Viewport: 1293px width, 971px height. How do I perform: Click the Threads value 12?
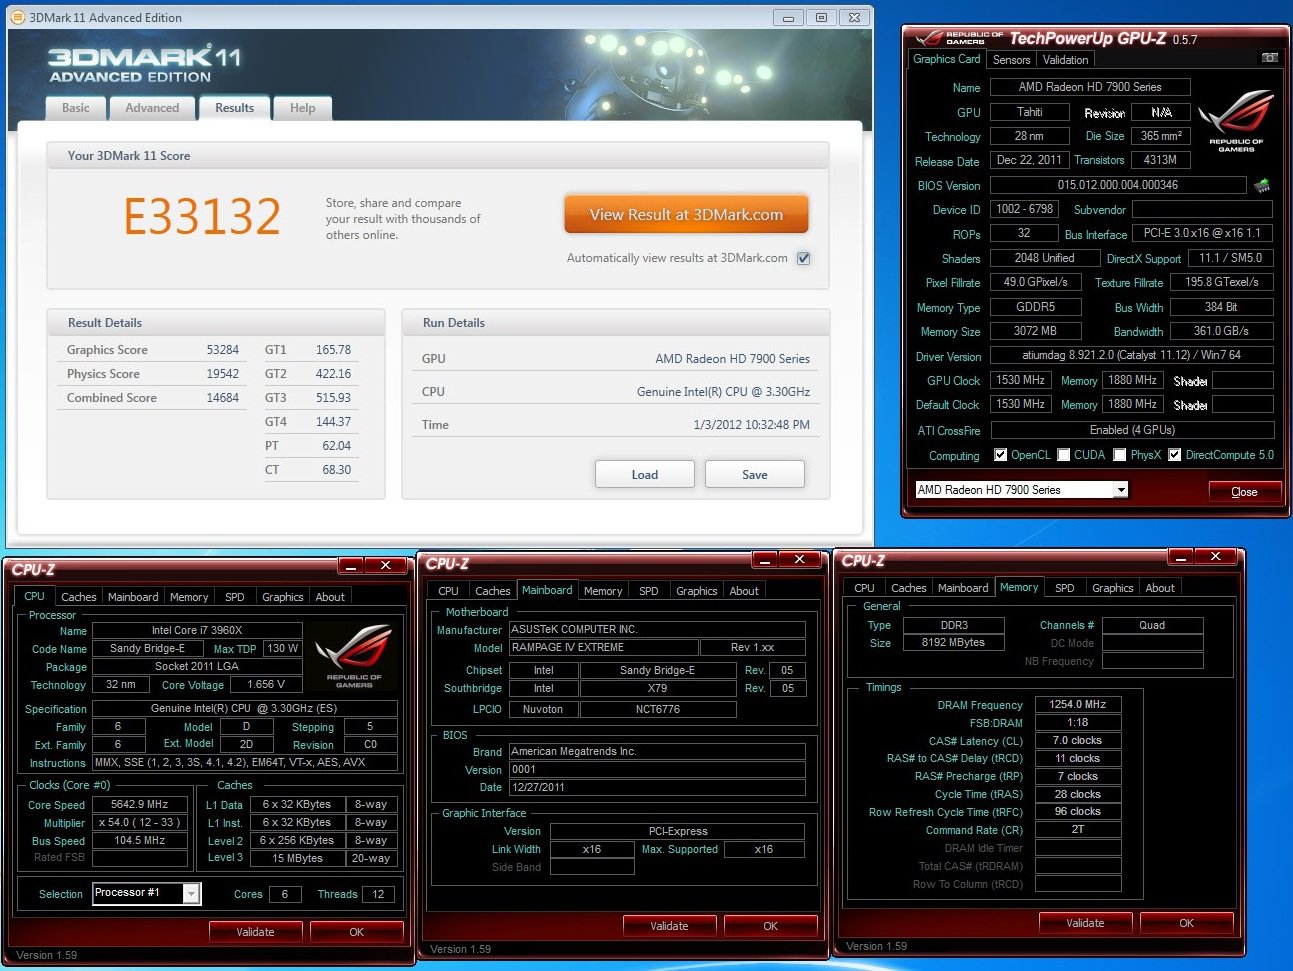click(x=378, y=894)
